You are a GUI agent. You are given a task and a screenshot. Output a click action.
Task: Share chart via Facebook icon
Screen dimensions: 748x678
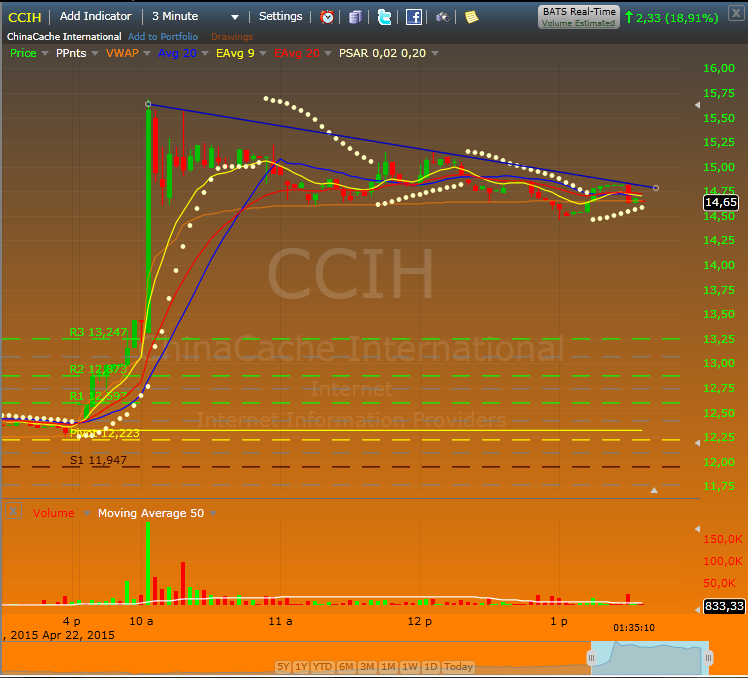point(414,17)
